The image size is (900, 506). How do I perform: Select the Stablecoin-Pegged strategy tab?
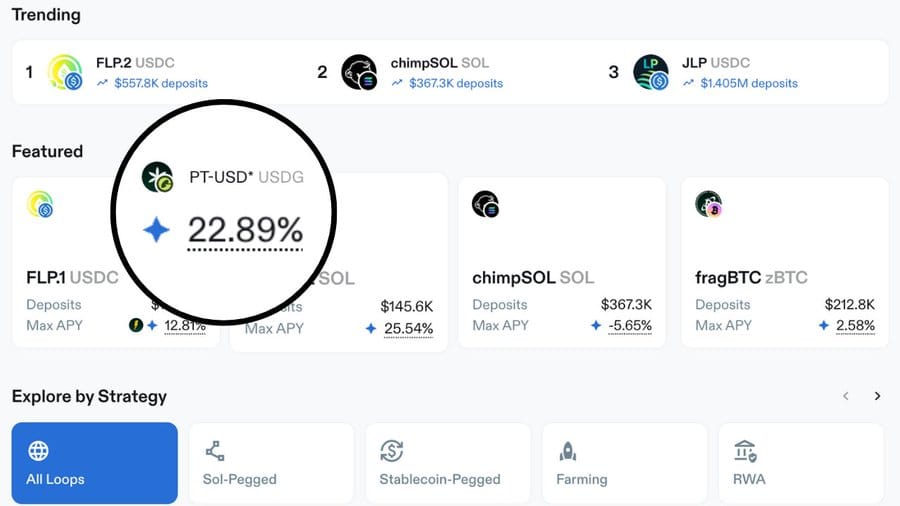(x=448, y=463)
